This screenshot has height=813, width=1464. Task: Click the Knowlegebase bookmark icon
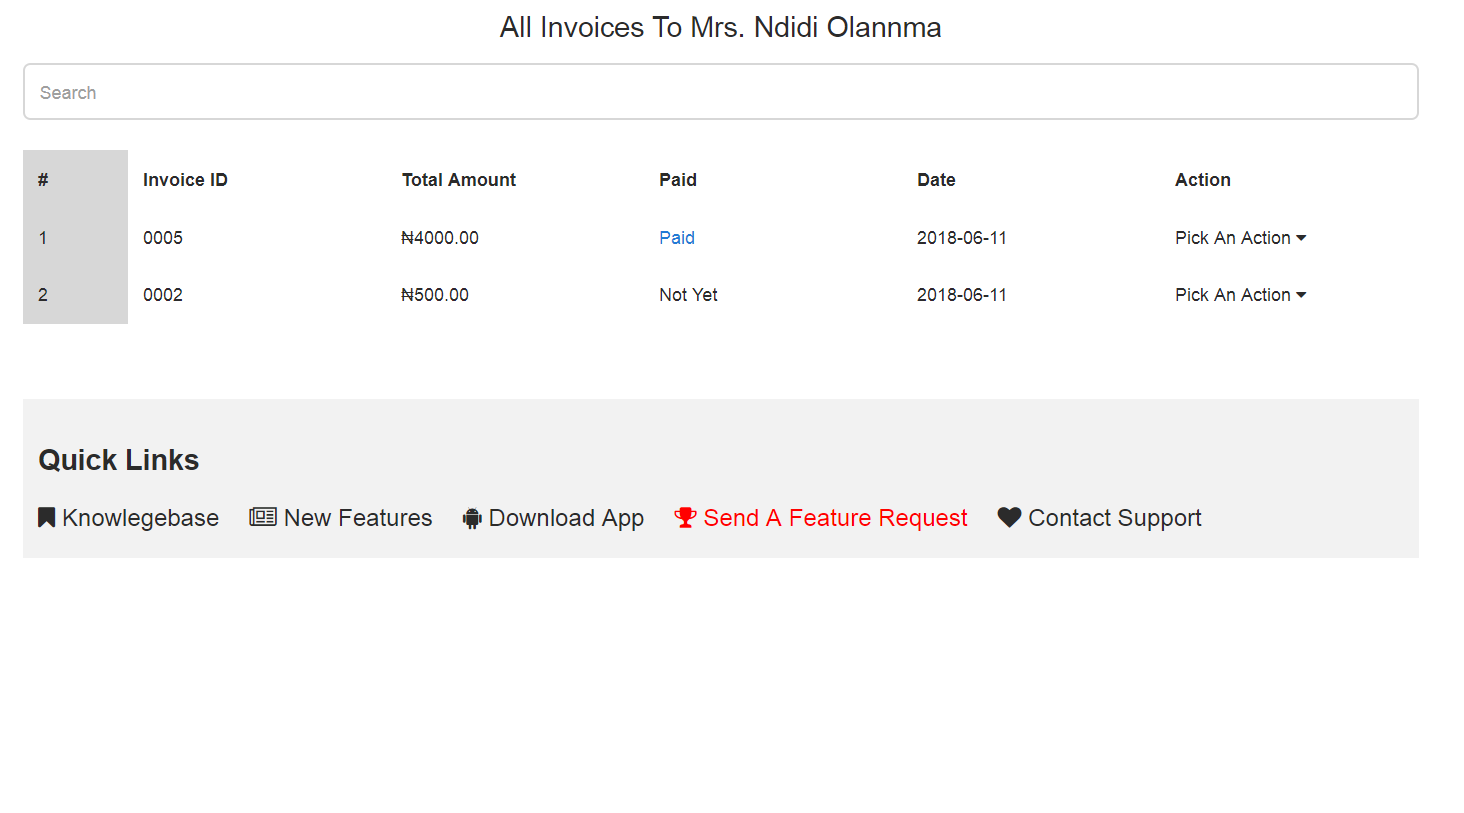coord(46,518)
